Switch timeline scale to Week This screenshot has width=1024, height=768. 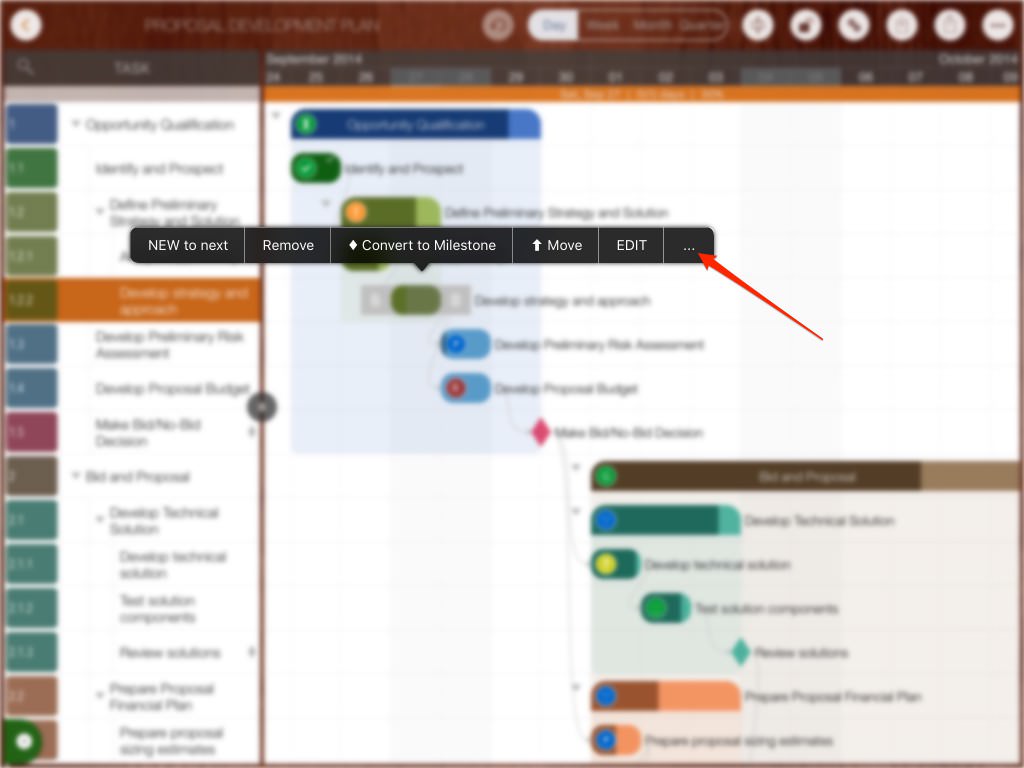pos(603,25)
